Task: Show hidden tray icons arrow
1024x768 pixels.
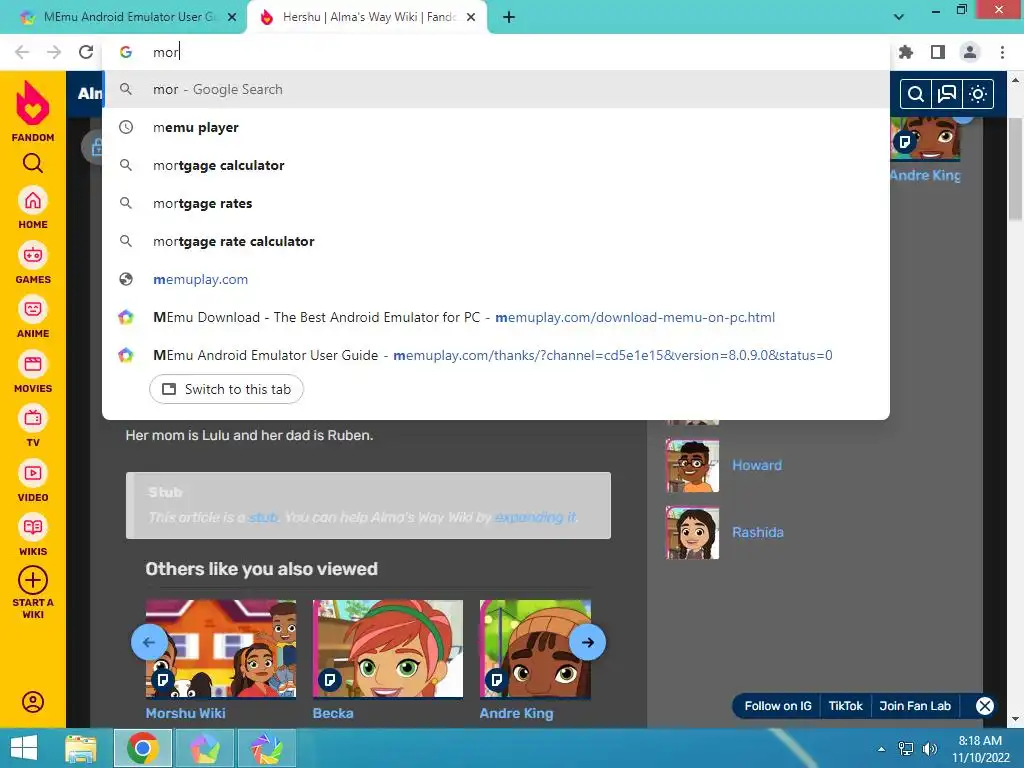Action: pos(882,749)
